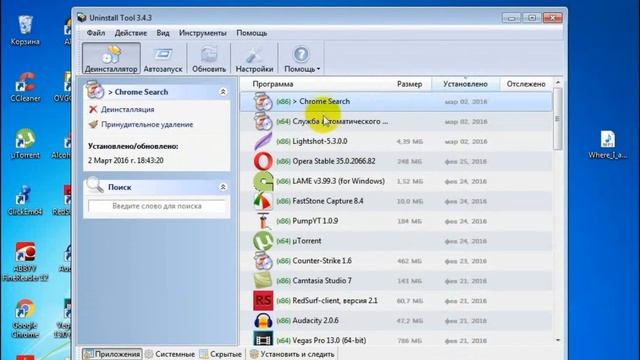Open the Инструменты menu
The width and height of the screenshot is (640, 360).
point(202,33)
